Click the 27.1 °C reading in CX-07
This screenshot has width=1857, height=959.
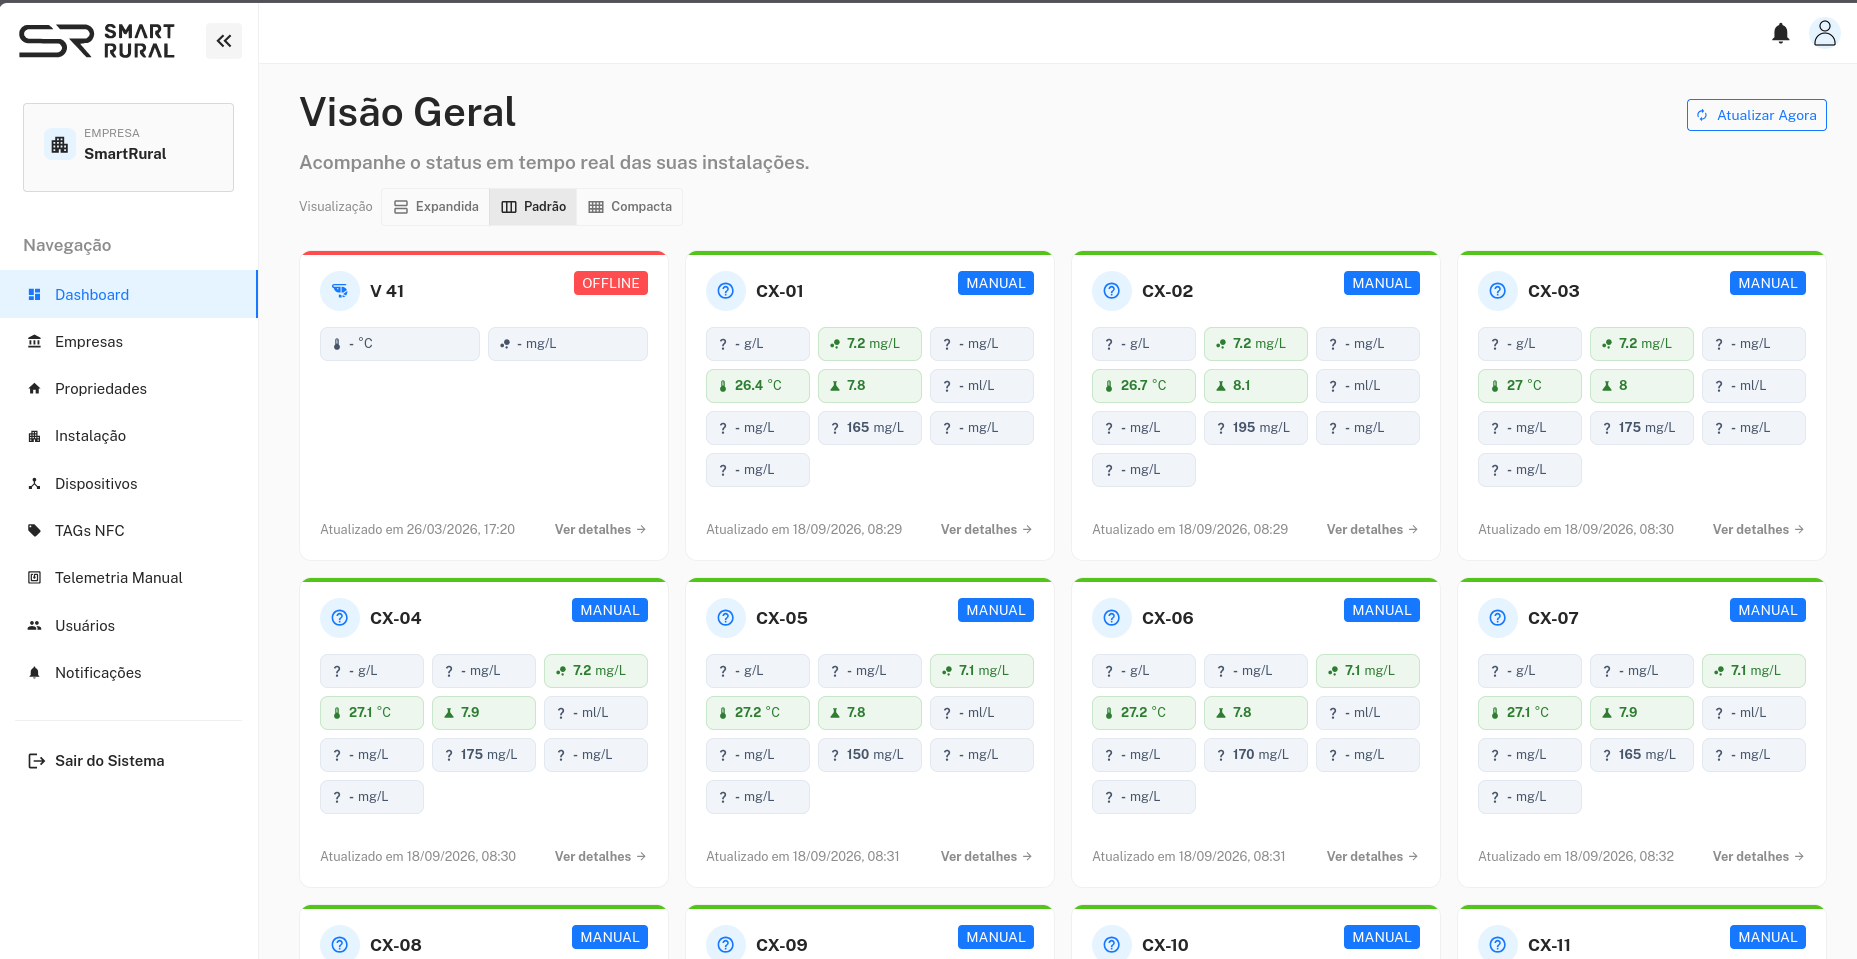tap(1530, 712)
